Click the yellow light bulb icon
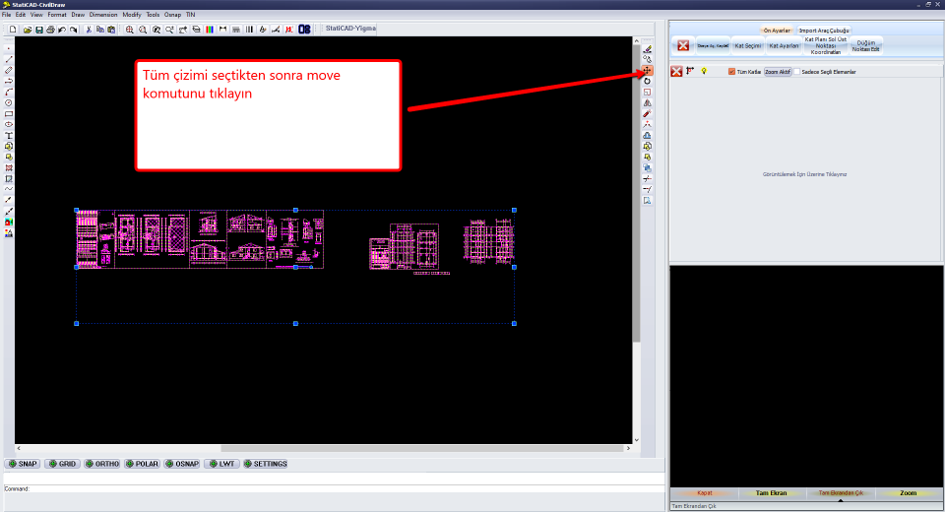 pyautogui.click(x=703, y=72)
